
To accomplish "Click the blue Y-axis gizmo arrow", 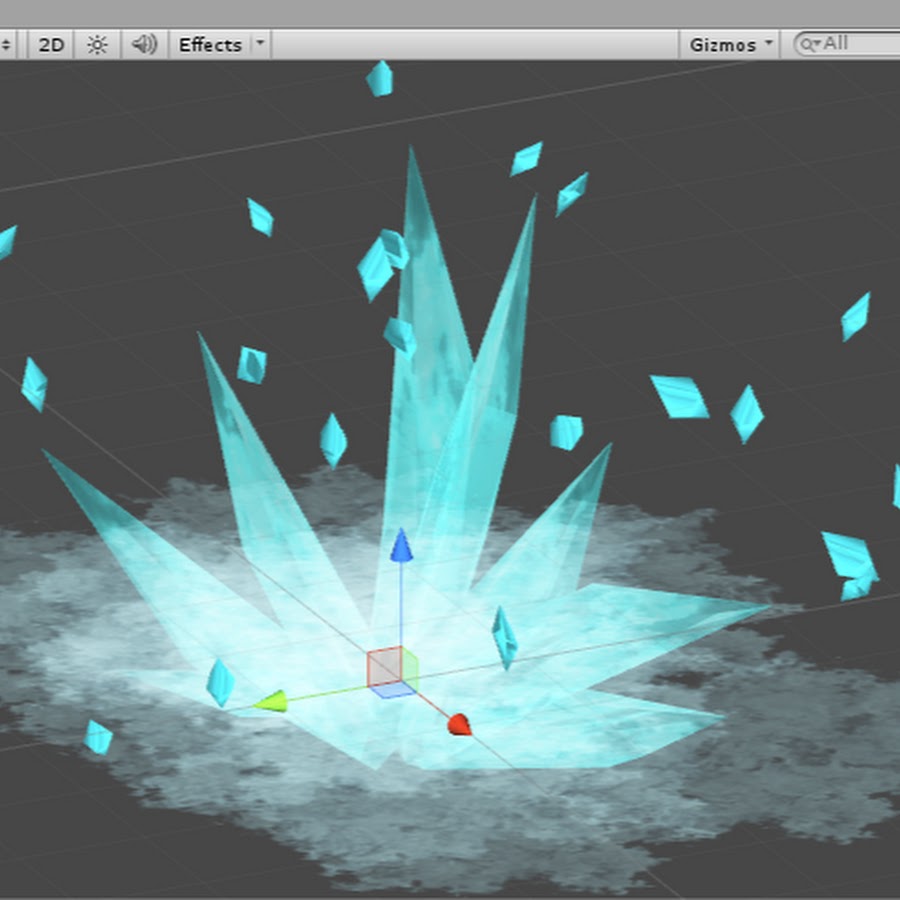I will point(401,545).
